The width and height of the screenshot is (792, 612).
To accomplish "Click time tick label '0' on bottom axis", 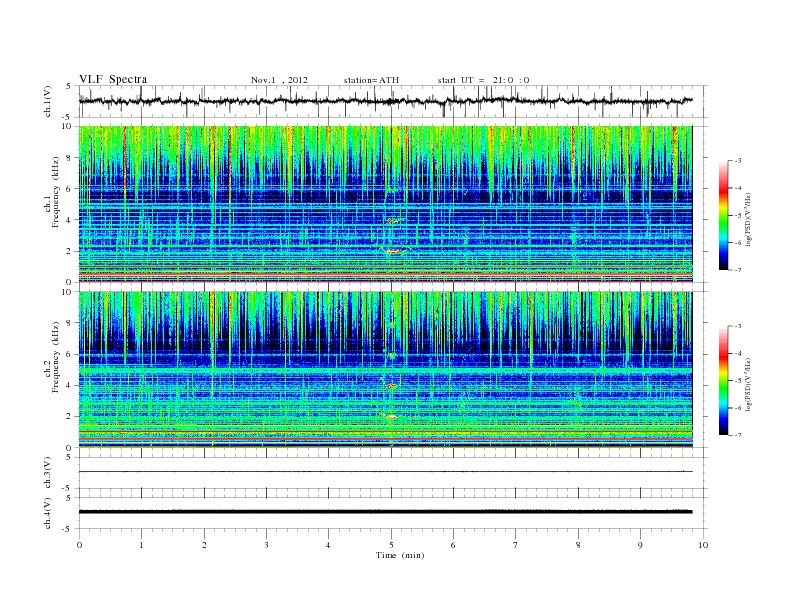I will (x=79, y=545).
